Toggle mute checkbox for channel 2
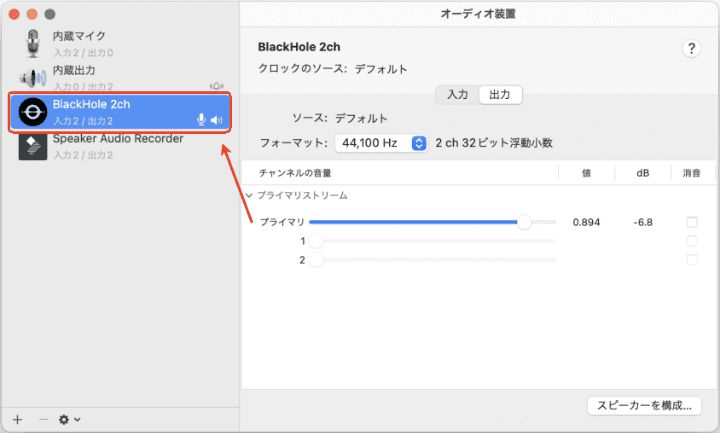 (691, 260)
